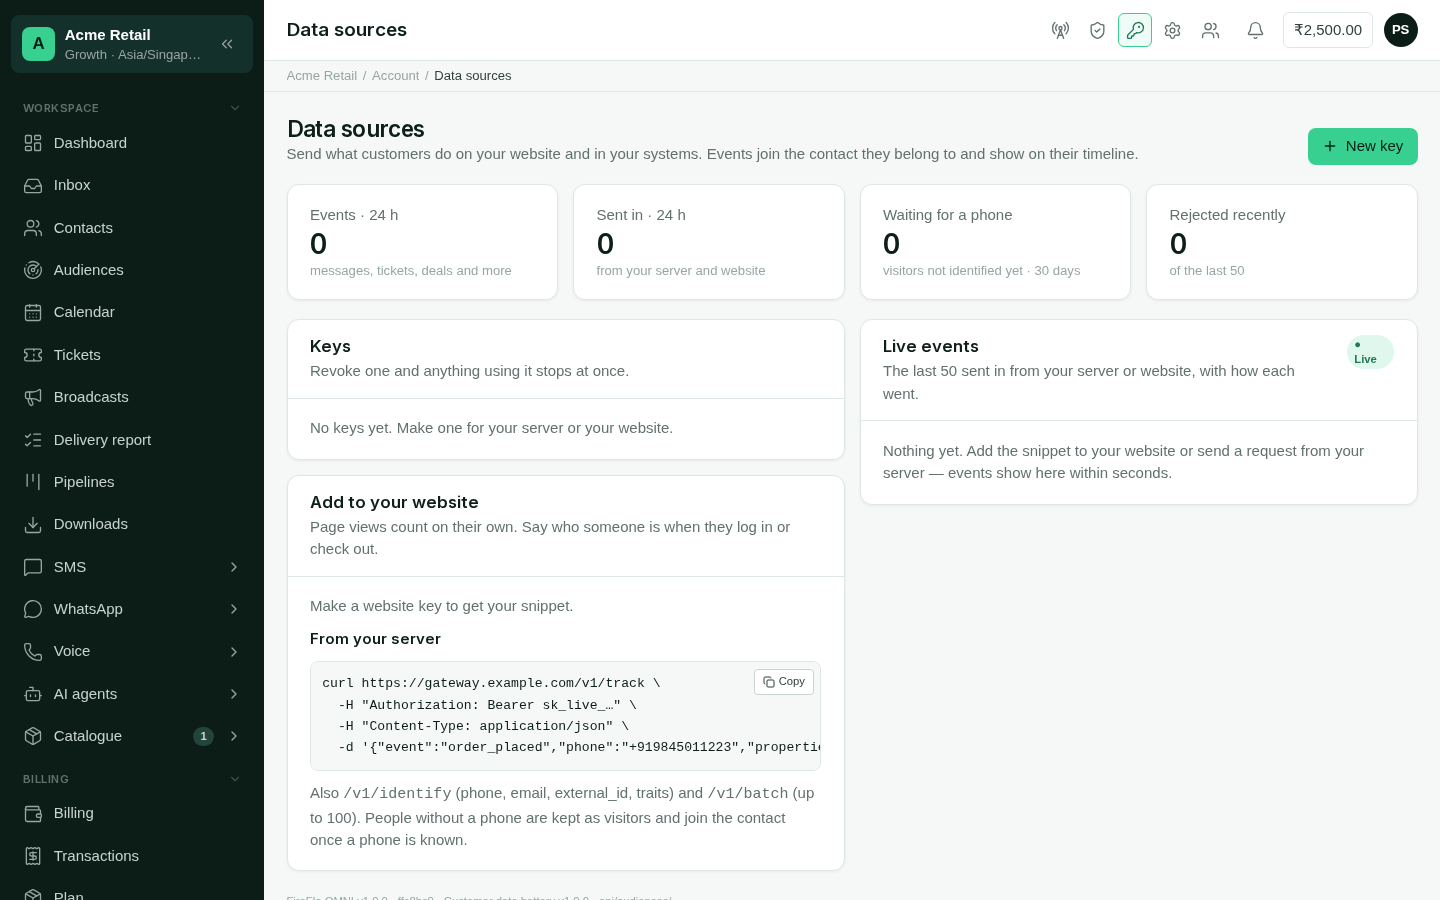This screenshot has width=1440, height=900.
Task: Follow the Account breadcrumb link
Action: click(396, 76)
